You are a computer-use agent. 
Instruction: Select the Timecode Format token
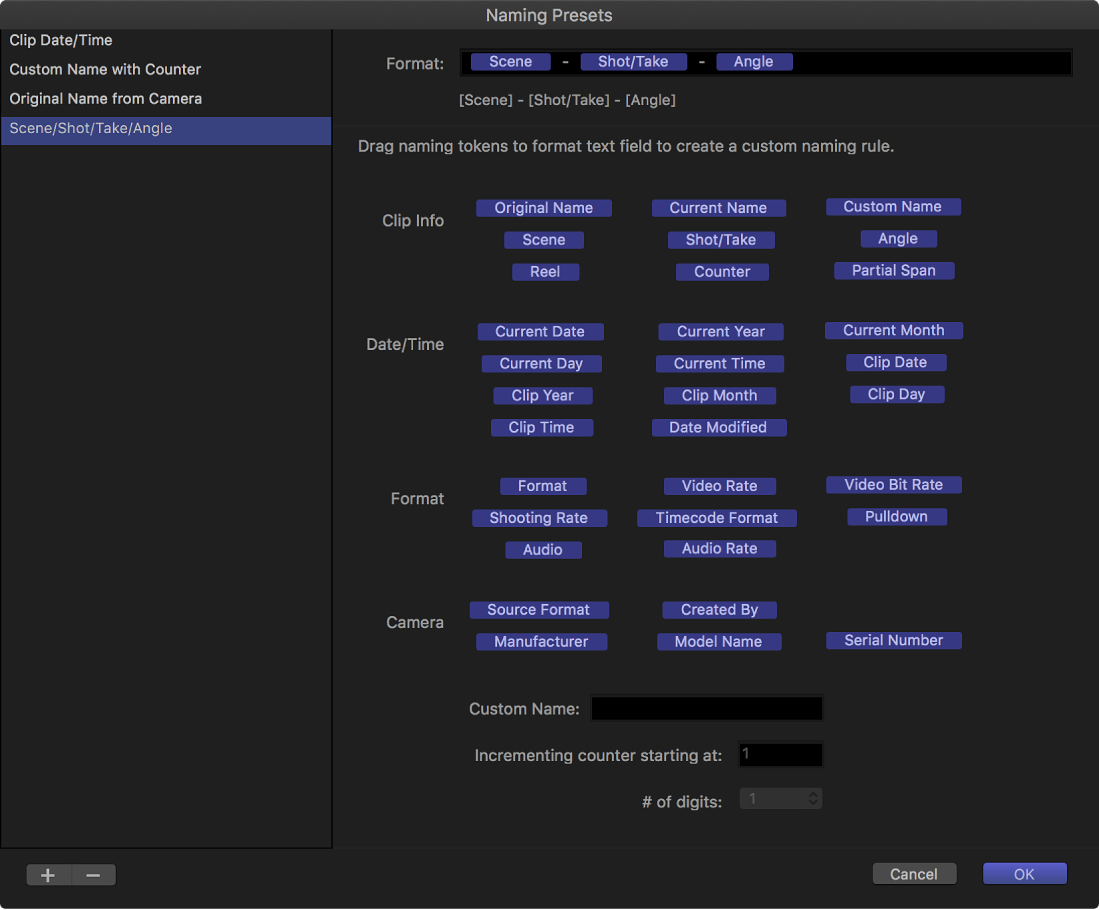click(717, 517)
